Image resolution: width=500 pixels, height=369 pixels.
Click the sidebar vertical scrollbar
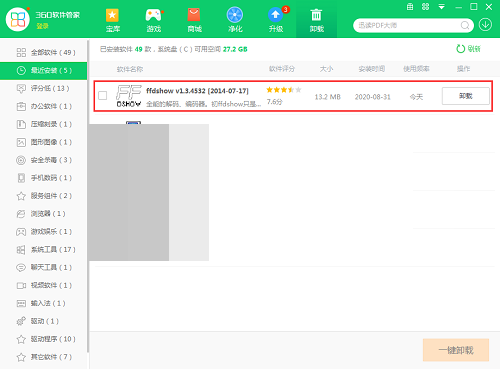(88, 196)
